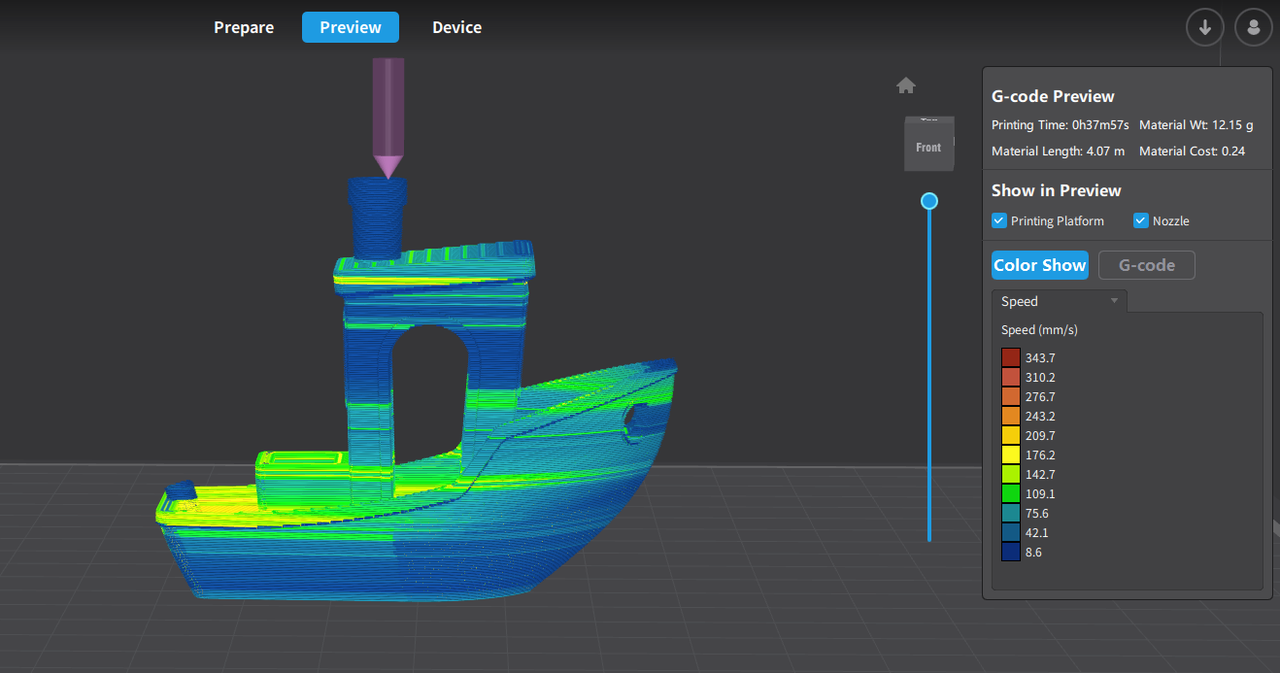Switch to the Prepare tab
This screenshot has width=1280, height=673.
click(x=244, y=27)
